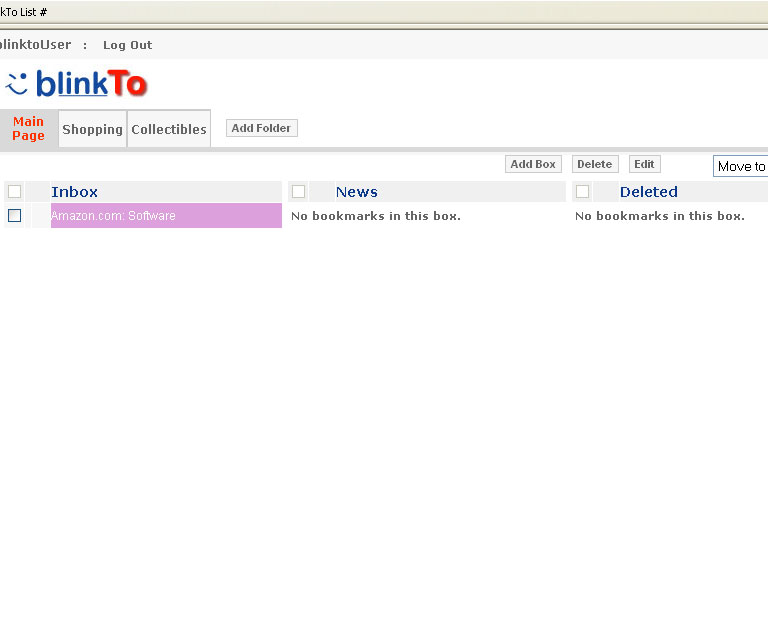768x640 pixels.
Task: Open the Shopping folder tab
Action: click(x=92, y=129)
